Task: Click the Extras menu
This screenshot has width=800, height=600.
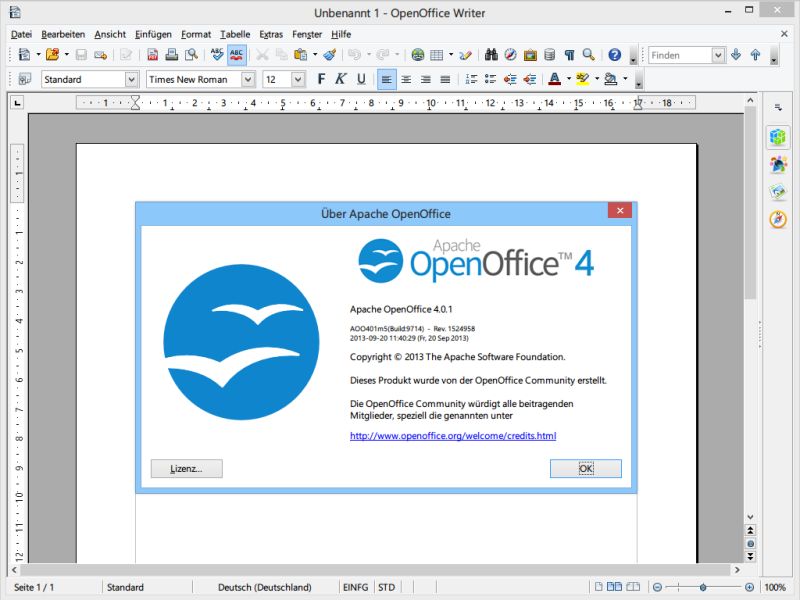Action: tap(271, 34)
